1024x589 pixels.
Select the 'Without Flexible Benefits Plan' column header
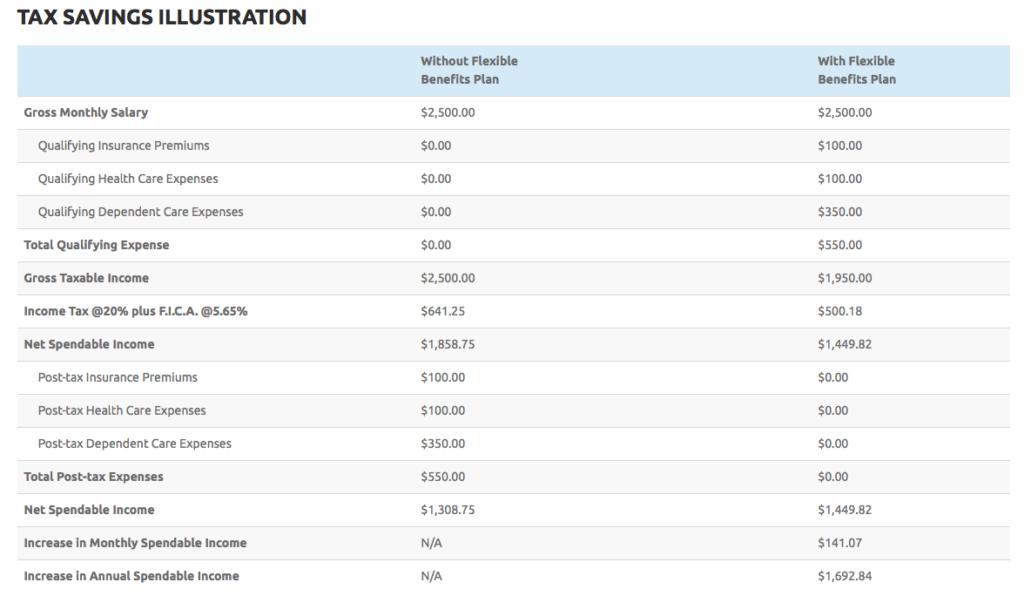pyautogui.click(x=469, y=70)
